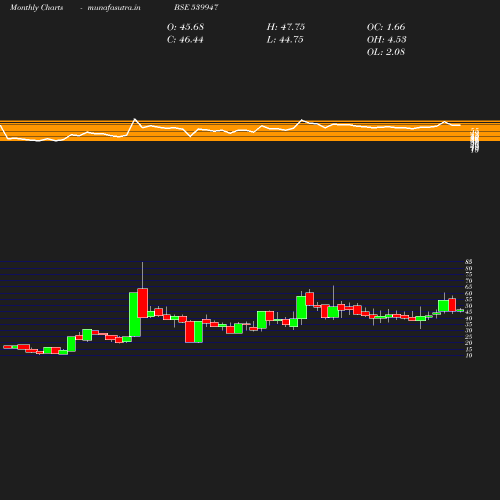Click the Monthly Charts title text
The height and width of the screenshot is (500, 500).
[x=37, y=7]
